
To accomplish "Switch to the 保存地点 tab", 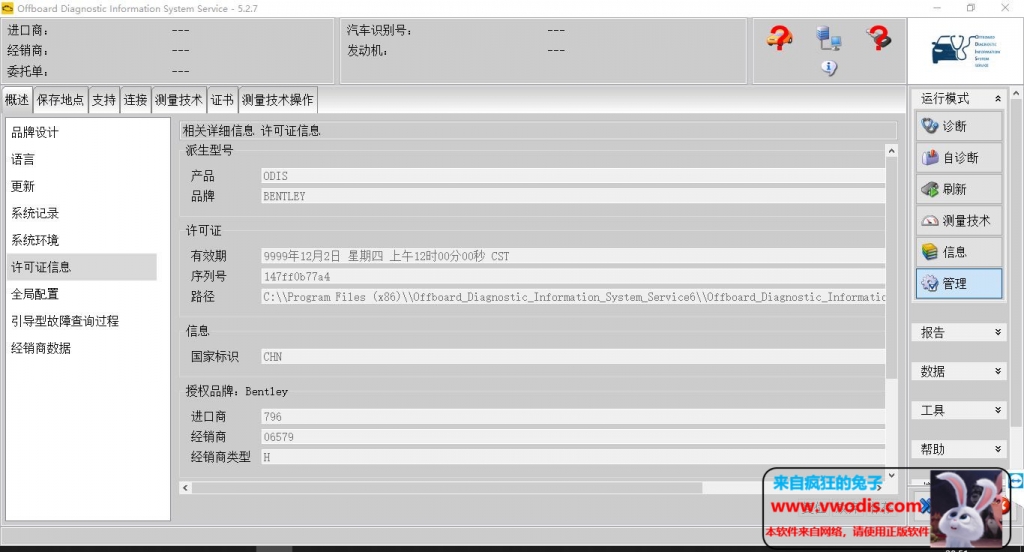I will coord(60,100).
